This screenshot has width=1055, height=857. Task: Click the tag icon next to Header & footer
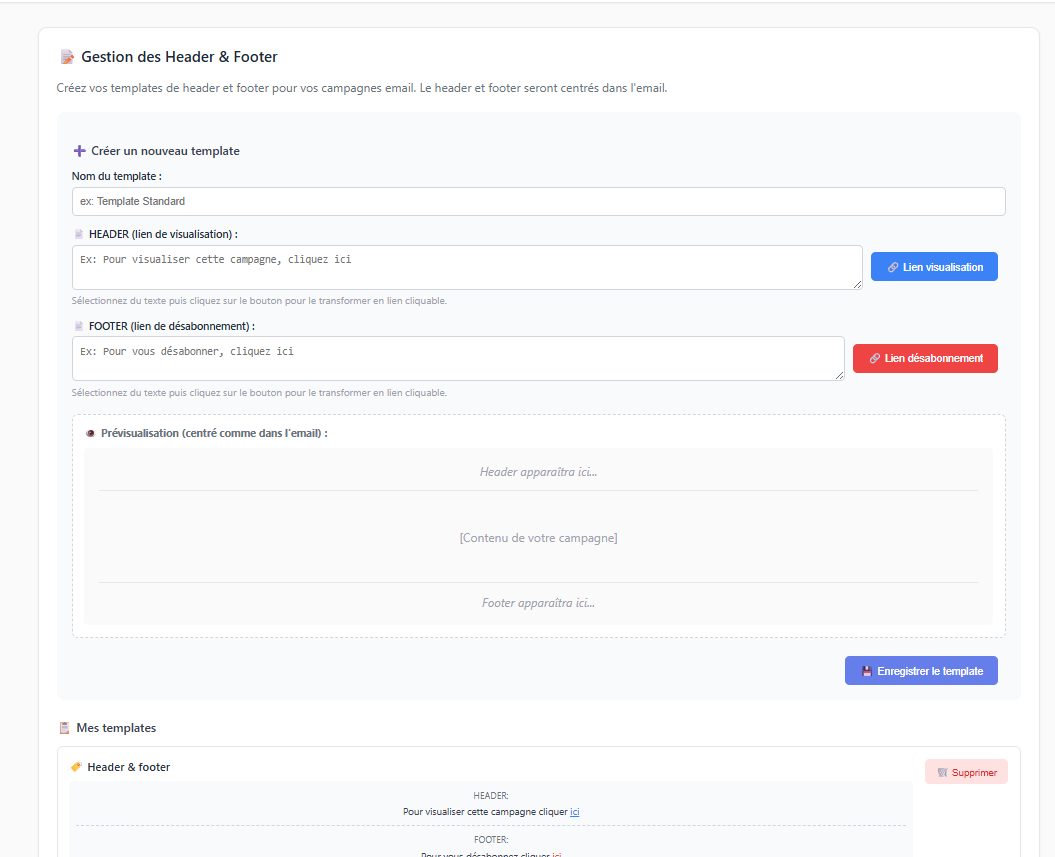click(x=76, y=767)
